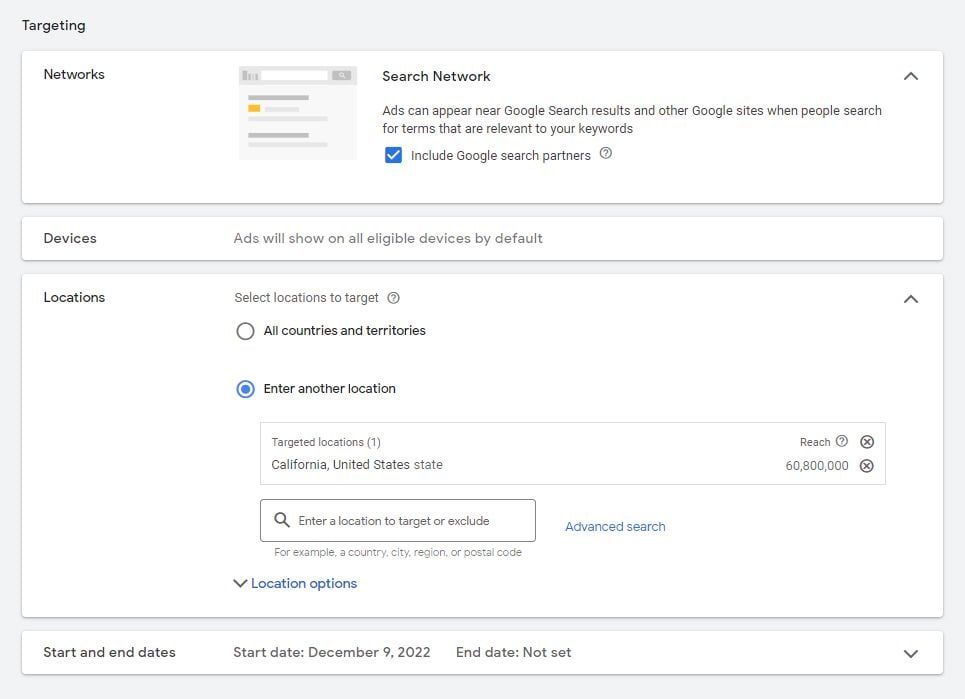Uncheck Include Google search partners
This screenshot has width=965, height=699.
click(x=393, y=155)
